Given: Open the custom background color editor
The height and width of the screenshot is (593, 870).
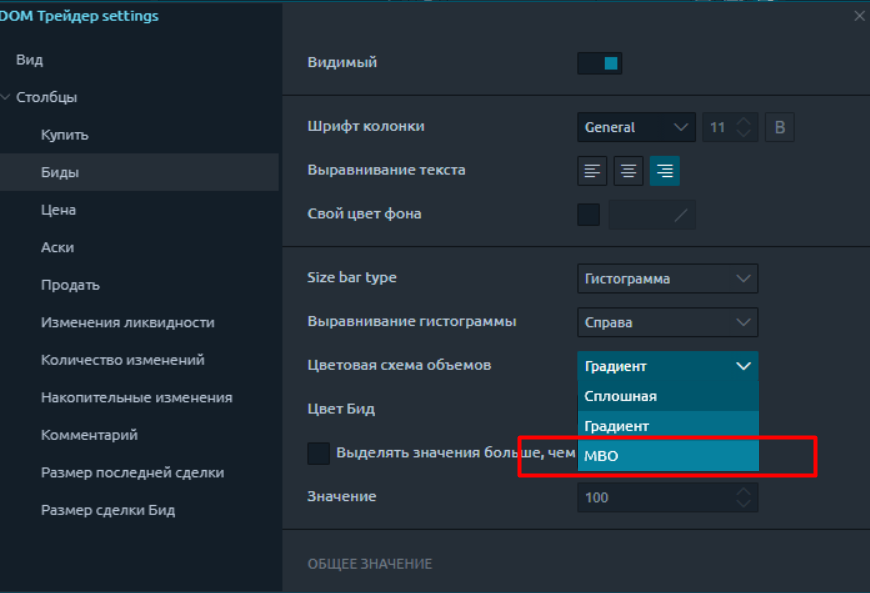Looking at the screenshot, I should click(652, 215).
